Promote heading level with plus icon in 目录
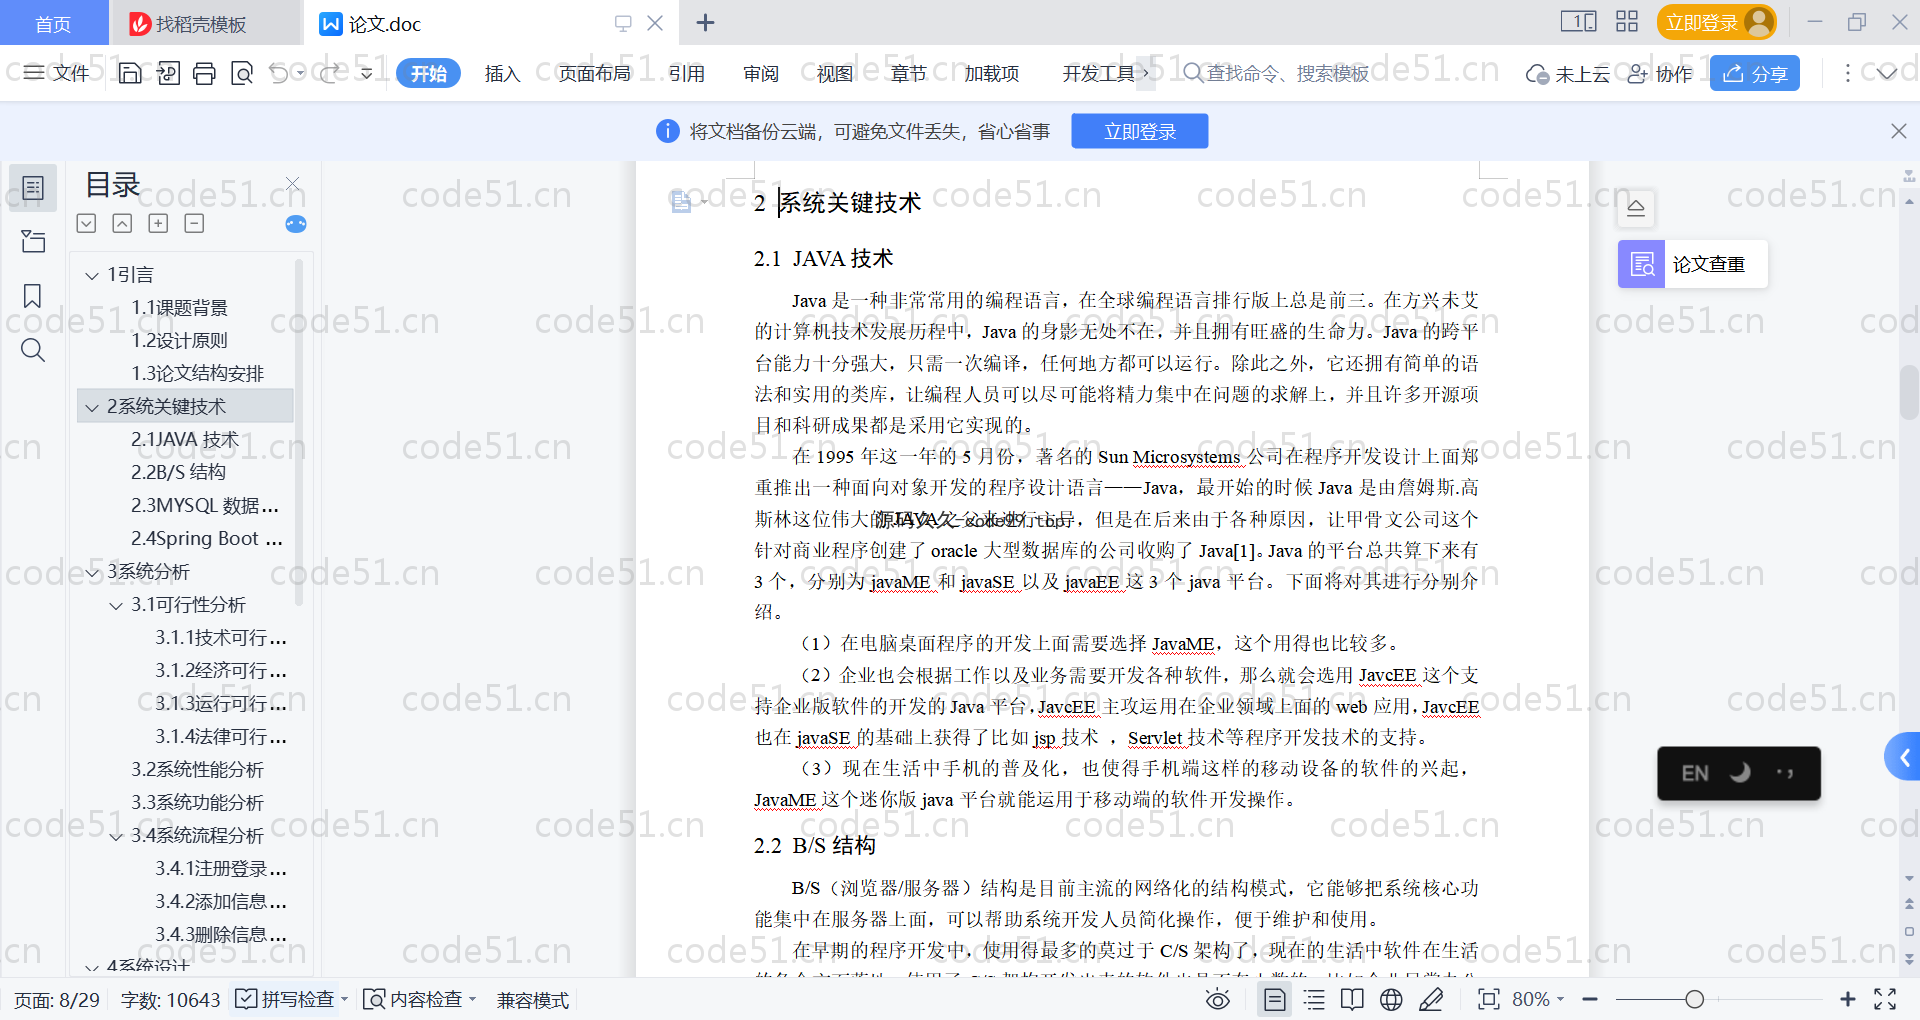This screenshot has width=1920, height=1020. coord(158,223)
